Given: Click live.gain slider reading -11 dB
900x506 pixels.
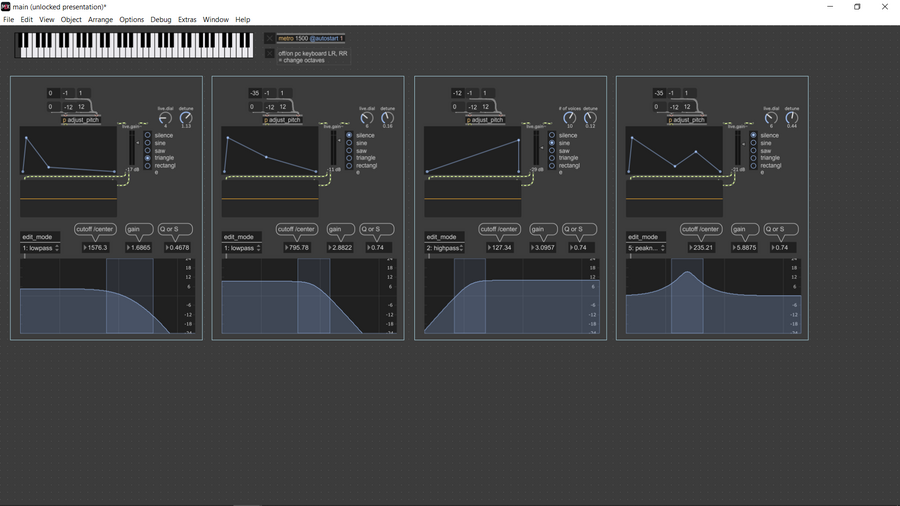Looking at the screenshot, I should 334,148.
